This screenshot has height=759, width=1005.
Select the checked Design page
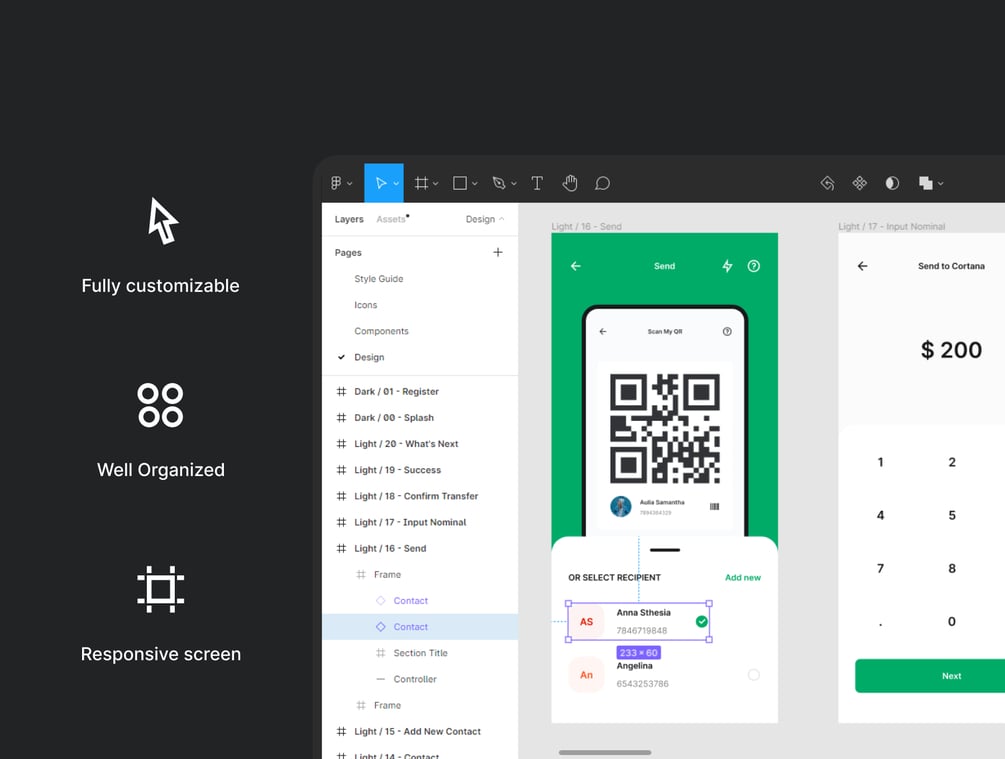coord(369,357)
